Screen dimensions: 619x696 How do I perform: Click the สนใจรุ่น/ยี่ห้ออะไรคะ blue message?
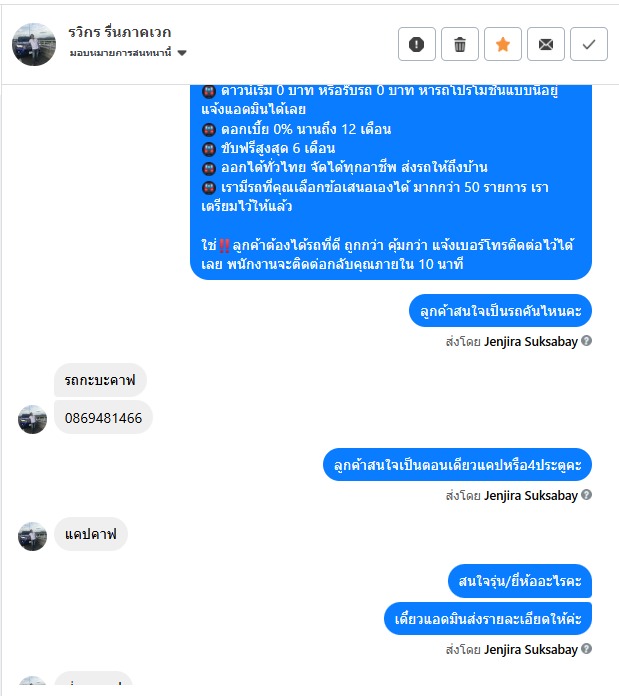tap(520, 581)
